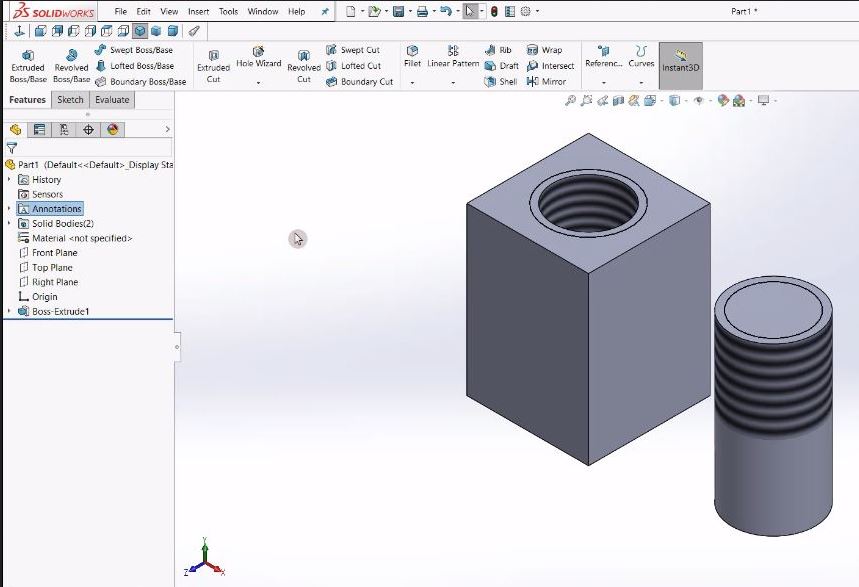Click the Revolved Cut tool

[303, 66]
